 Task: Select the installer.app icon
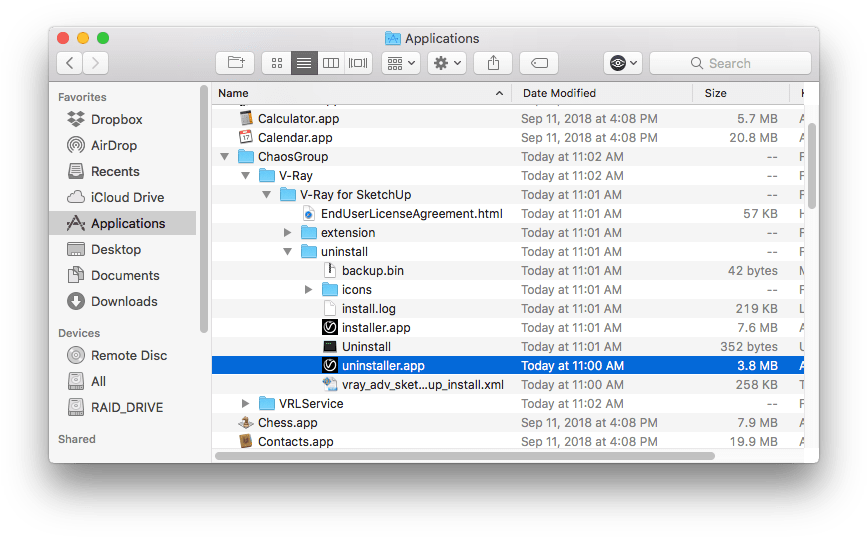click(x=330, y=327)
